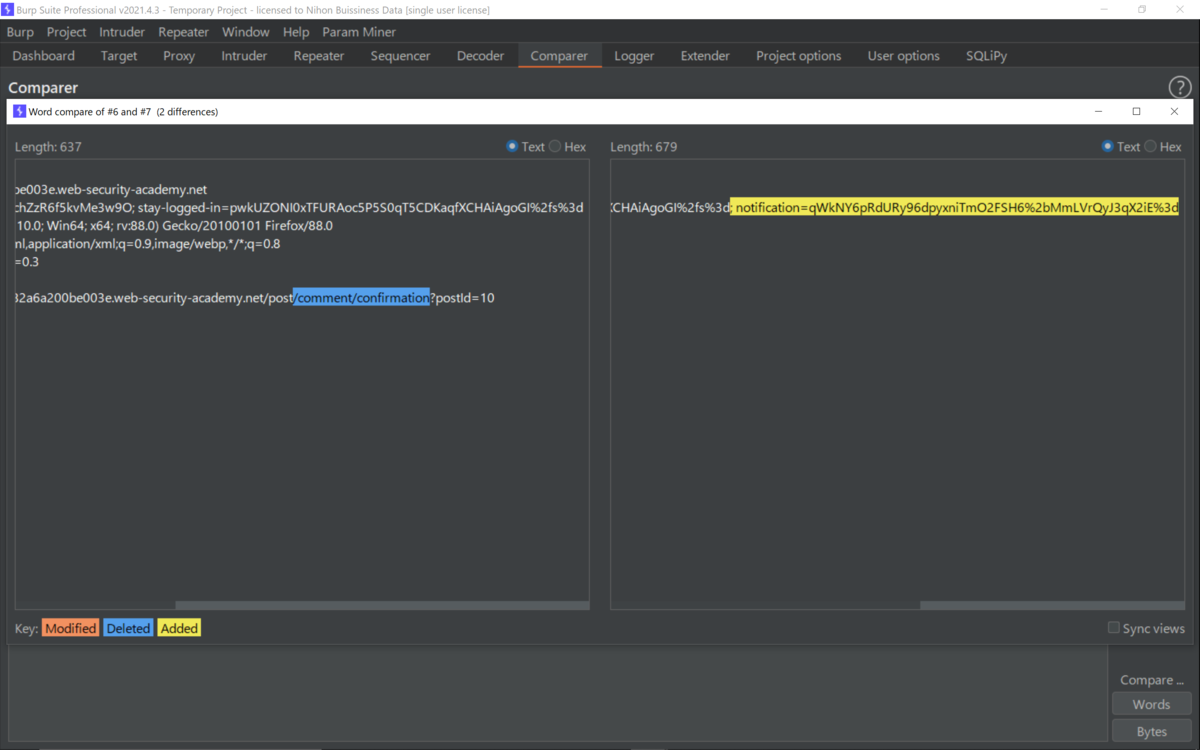This screenshot has width=1200, height=750.
Task: Open the Project options tab
Action: coord(798,56)
